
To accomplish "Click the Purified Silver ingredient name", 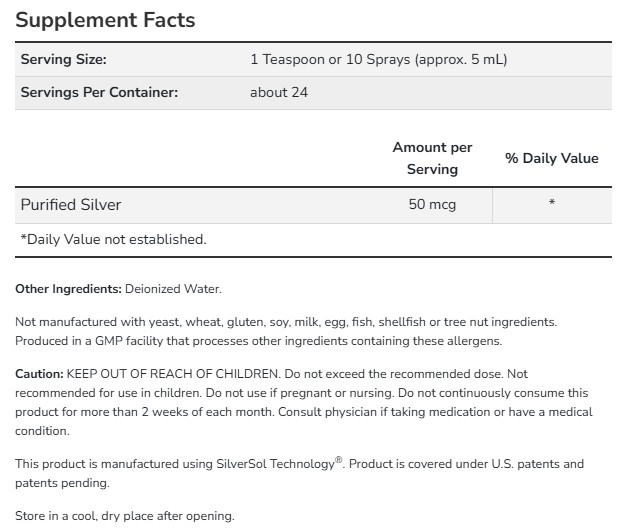I will click(71, 205).
